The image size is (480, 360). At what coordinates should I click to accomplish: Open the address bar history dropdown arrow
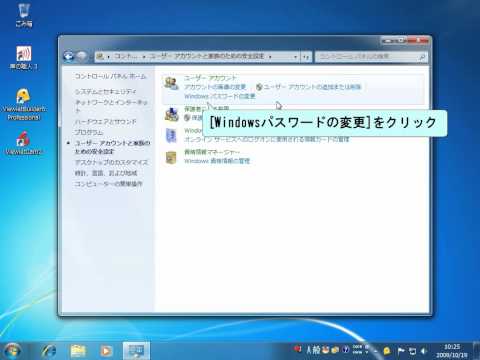click(295, 57)
